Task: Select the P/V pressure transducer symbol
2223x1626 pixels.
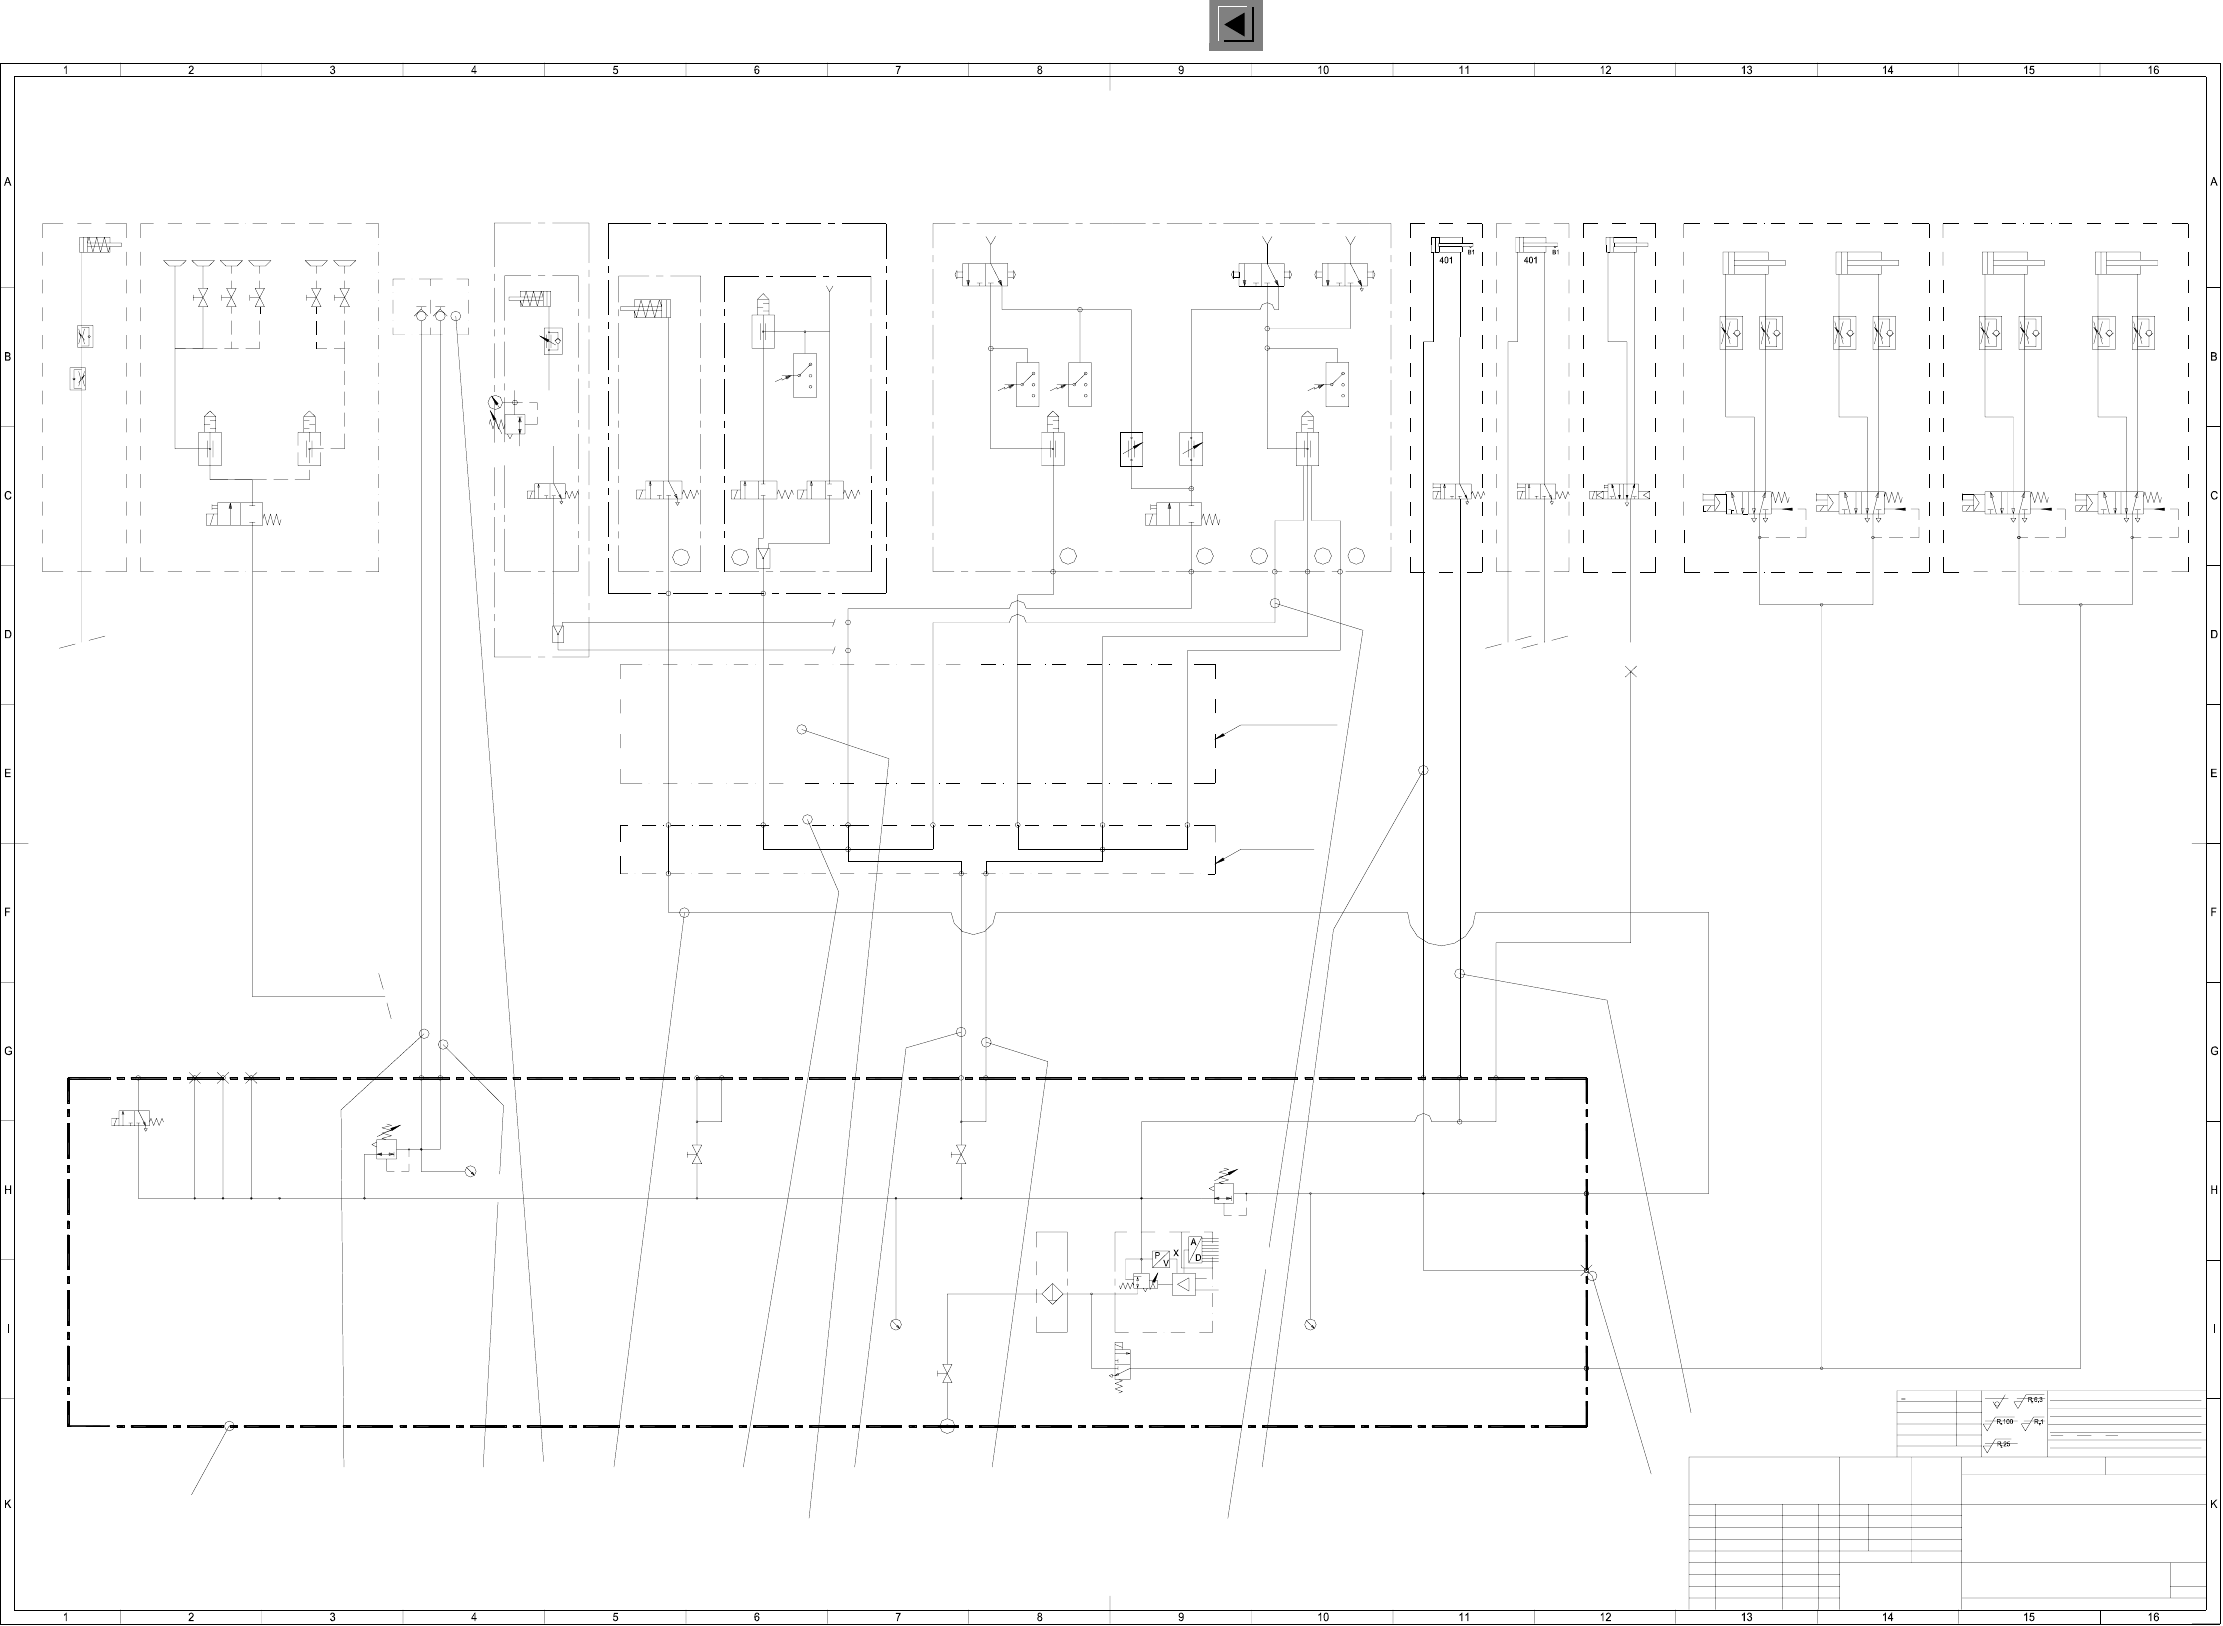Action: (1161, 1259)
